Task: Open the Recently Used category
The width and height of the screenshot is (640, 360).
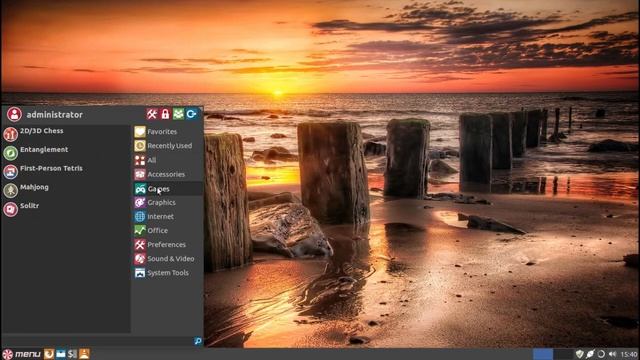Action: tap(168, 146)
